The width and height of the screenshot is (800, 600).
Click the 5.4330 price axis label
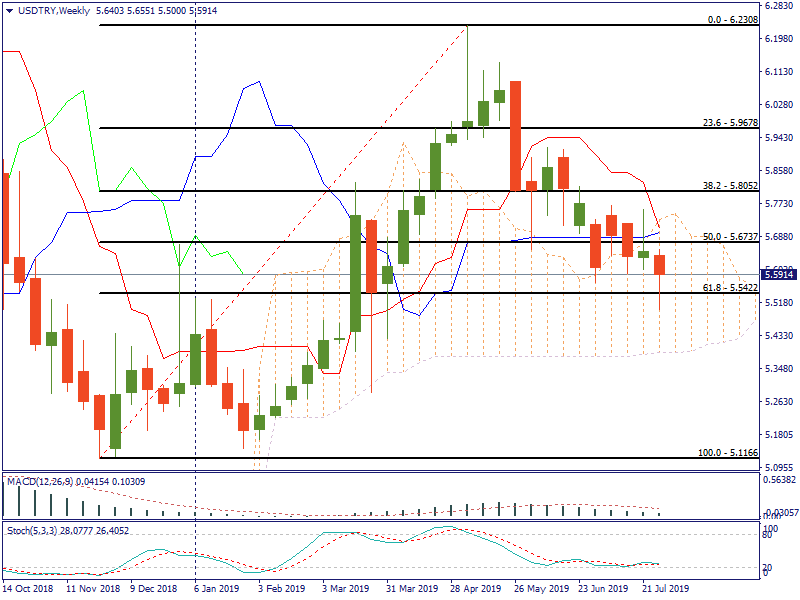(x=778, y=335)
